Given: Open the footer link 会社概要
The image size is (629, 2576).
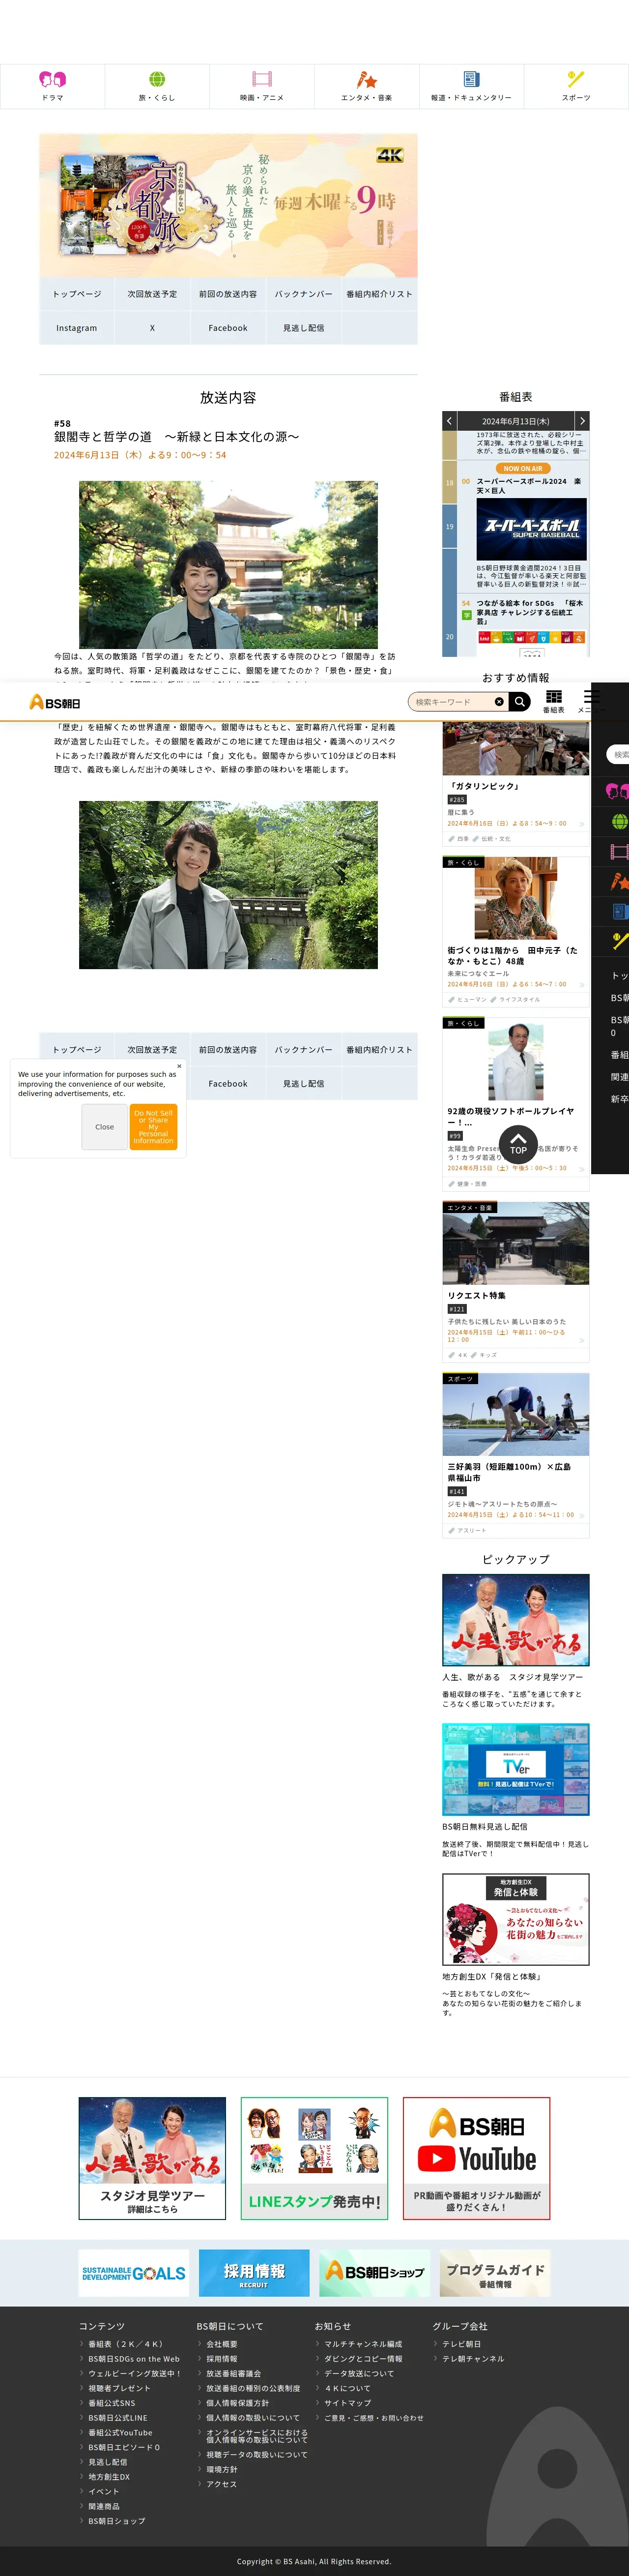Looking at the screenshot, I should click(222, 2344).
